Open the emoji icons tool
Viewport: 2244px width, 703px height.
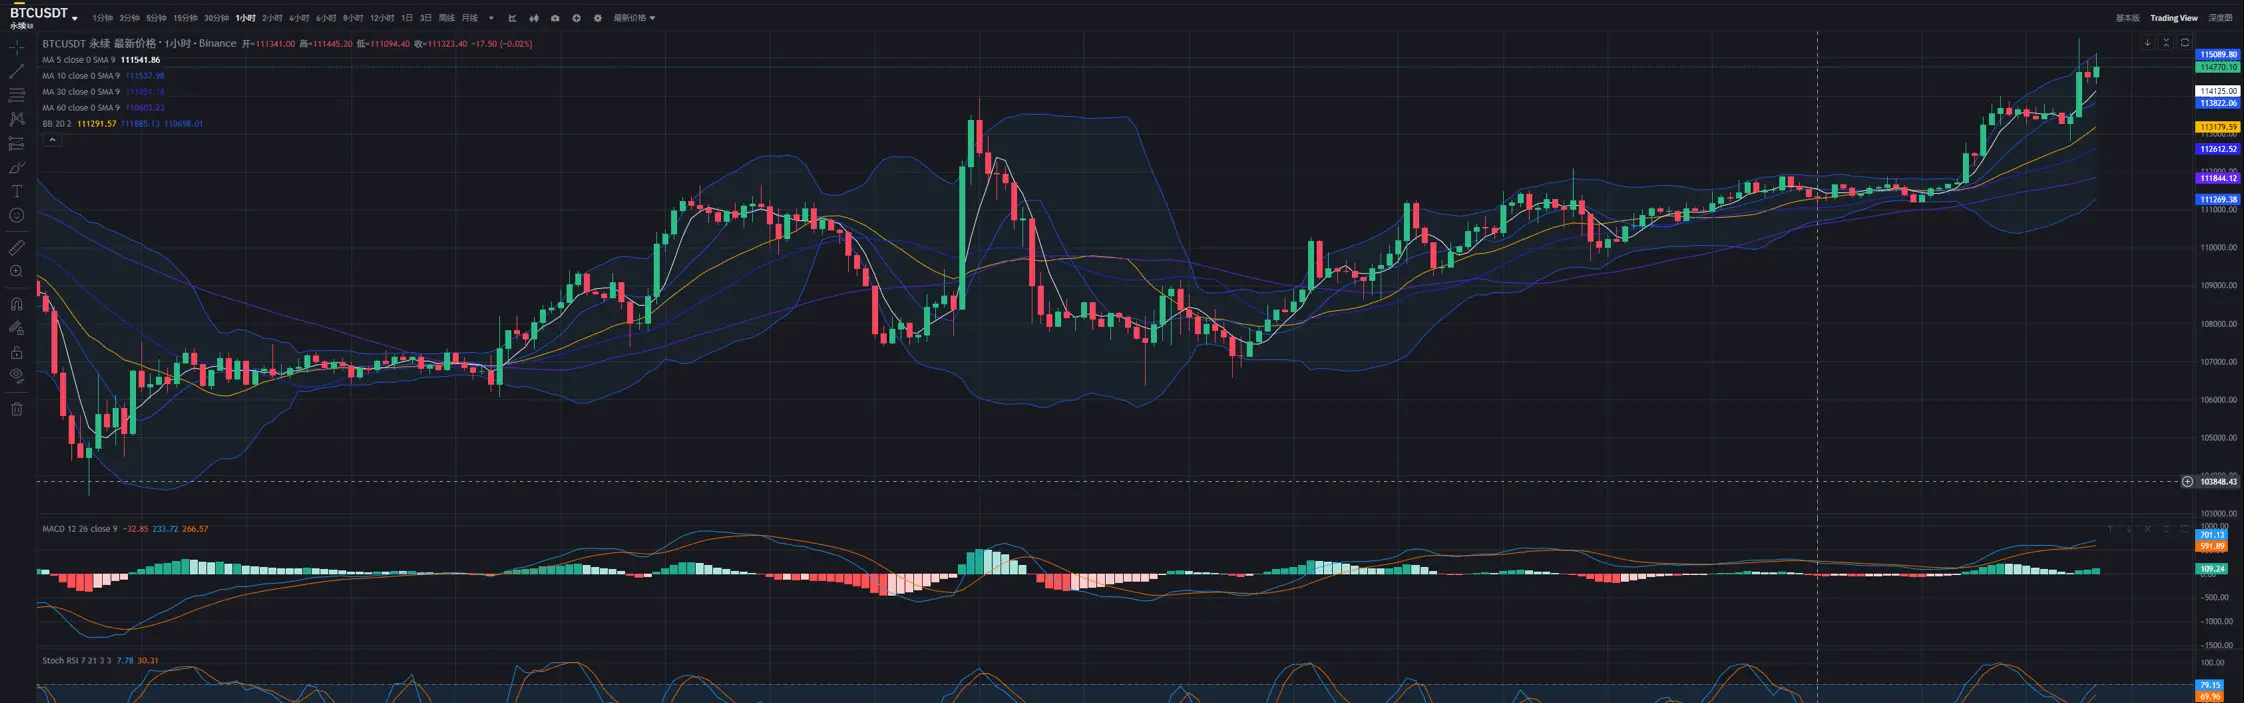pyautogui.click(x=17, y=216)
